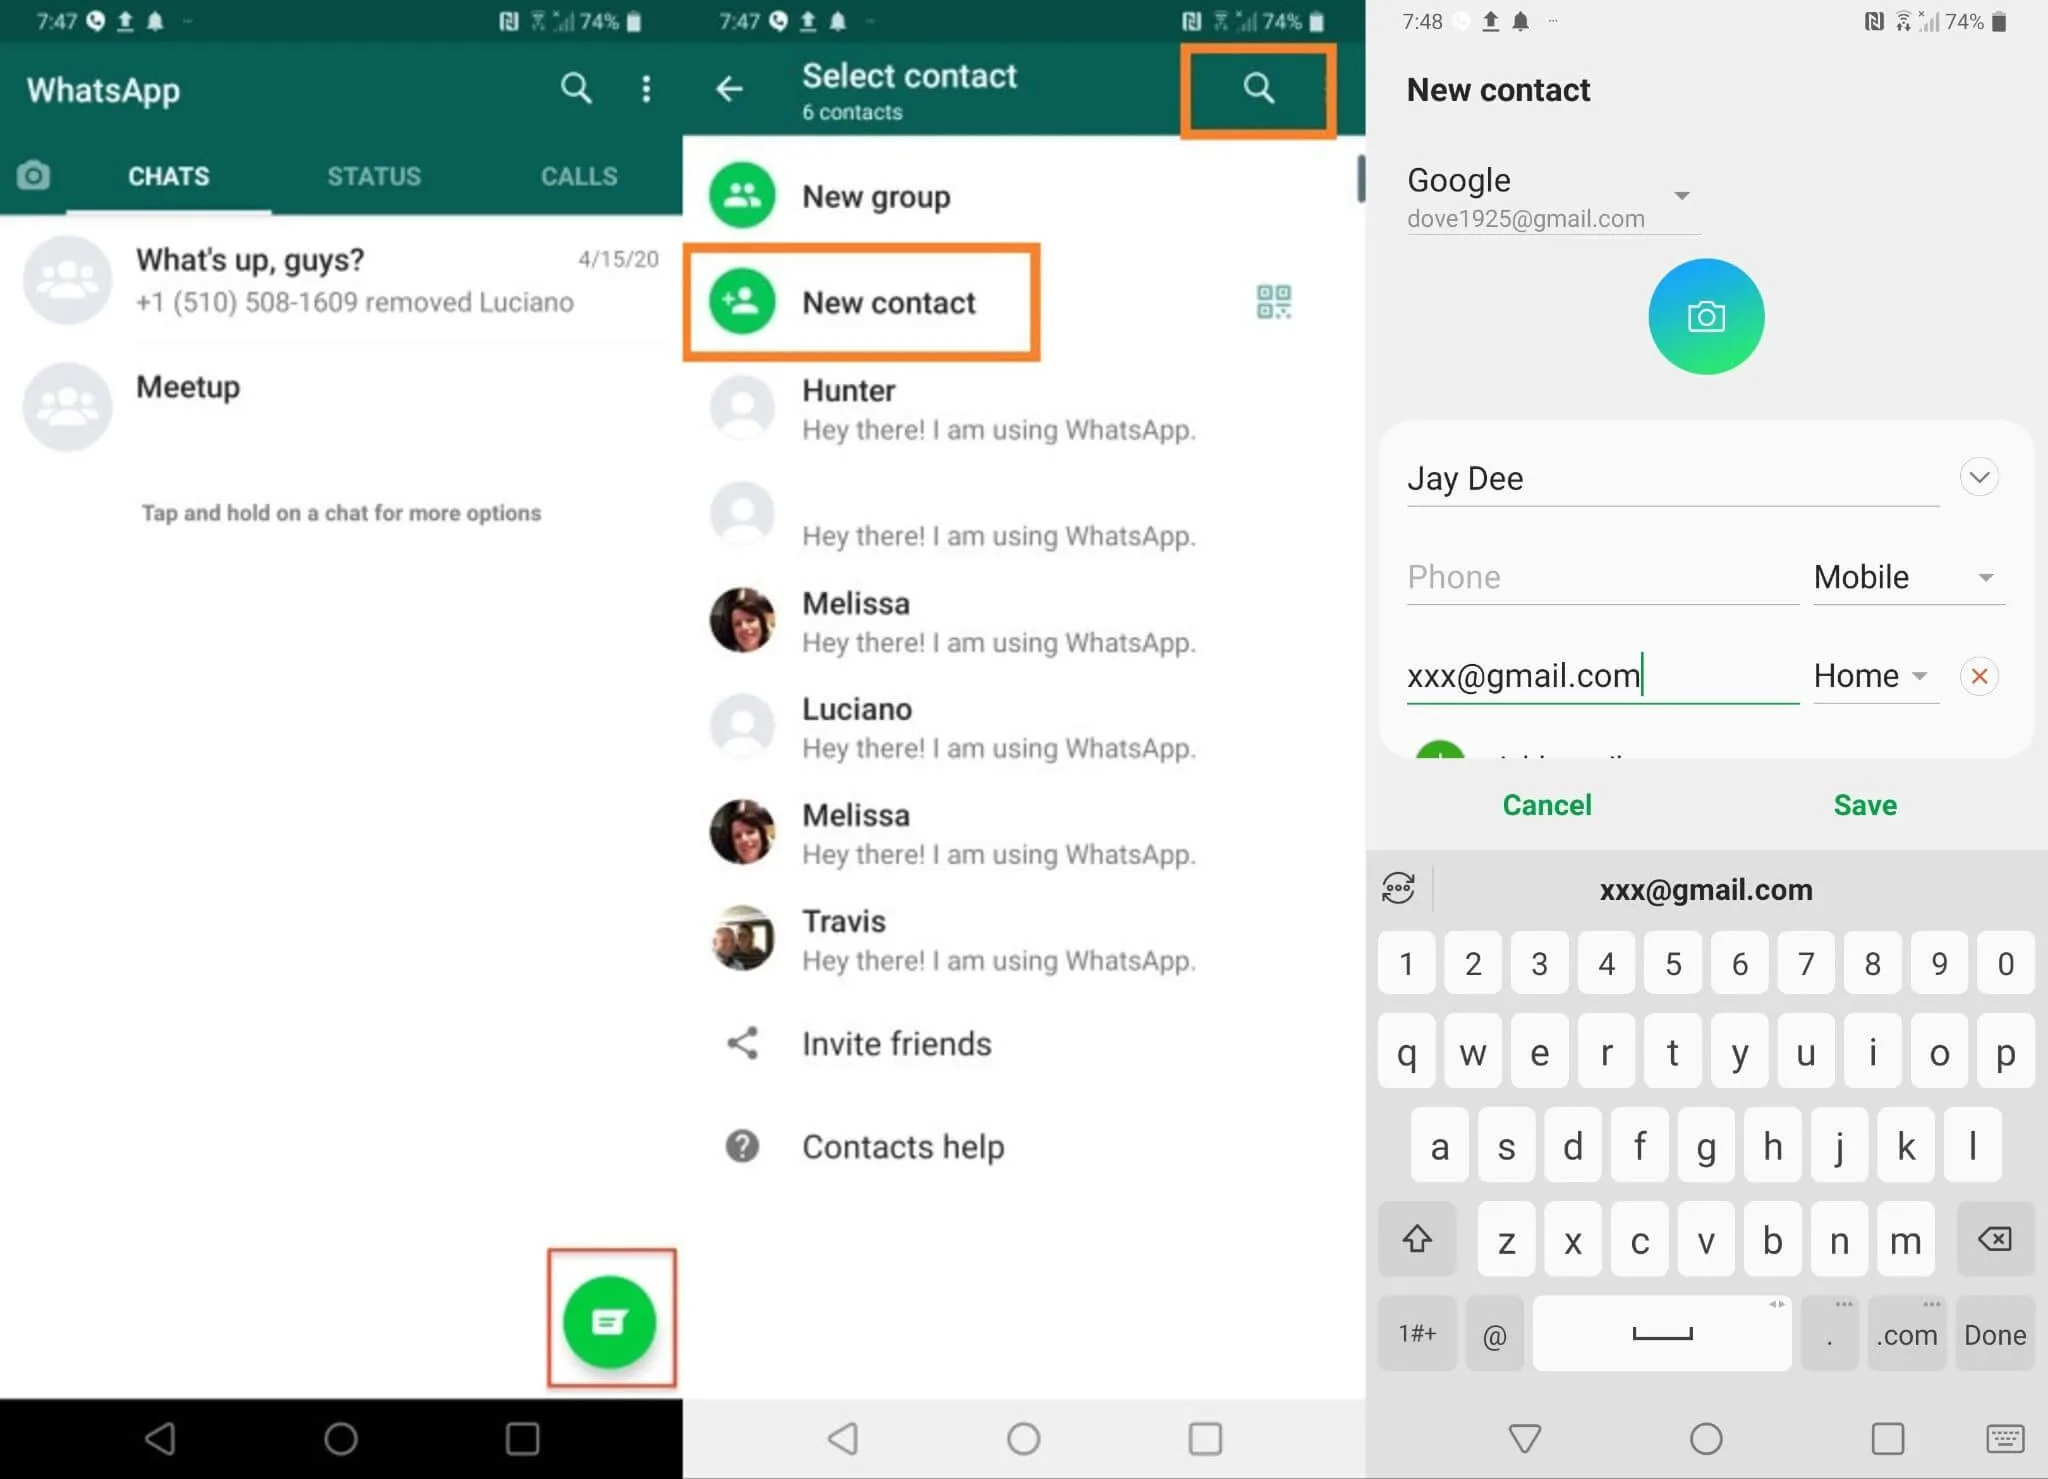Tap the help icon for contacts help
This screenshot has width=2048, height=1479.
coord(739,1145)
